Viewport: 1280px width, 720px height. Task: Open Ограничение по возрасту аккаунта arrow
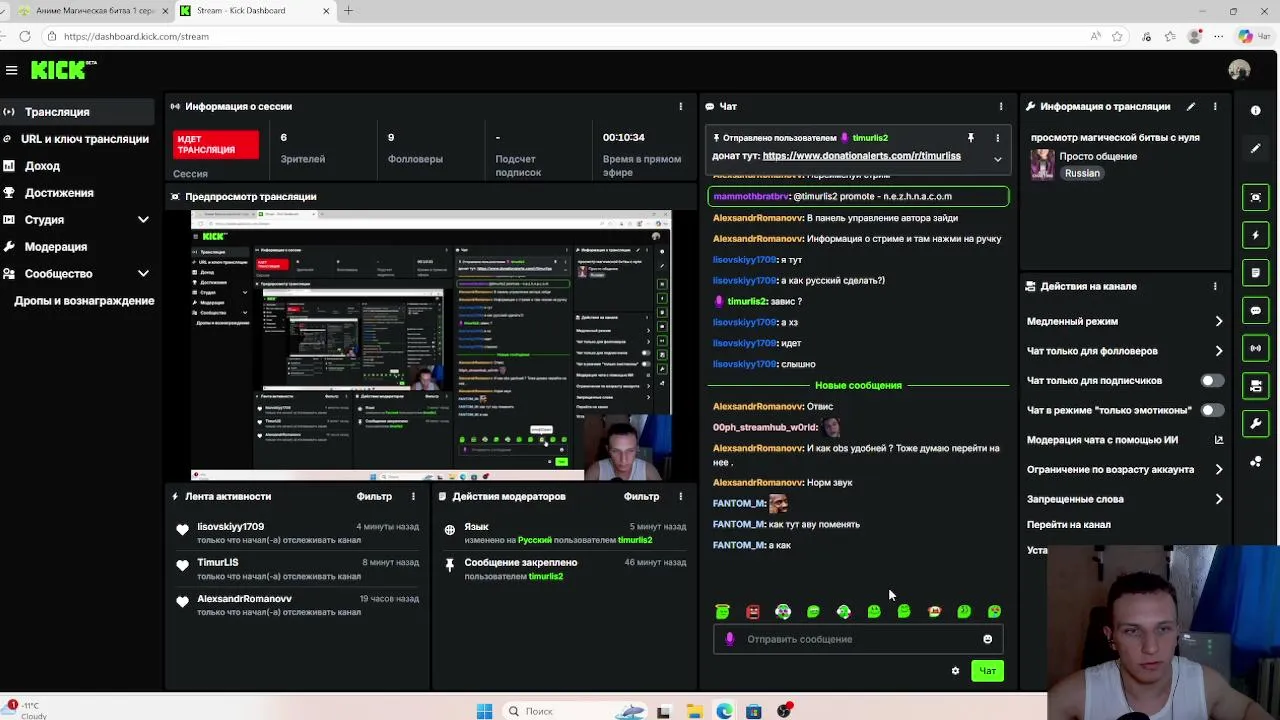tap(1218, 469)
